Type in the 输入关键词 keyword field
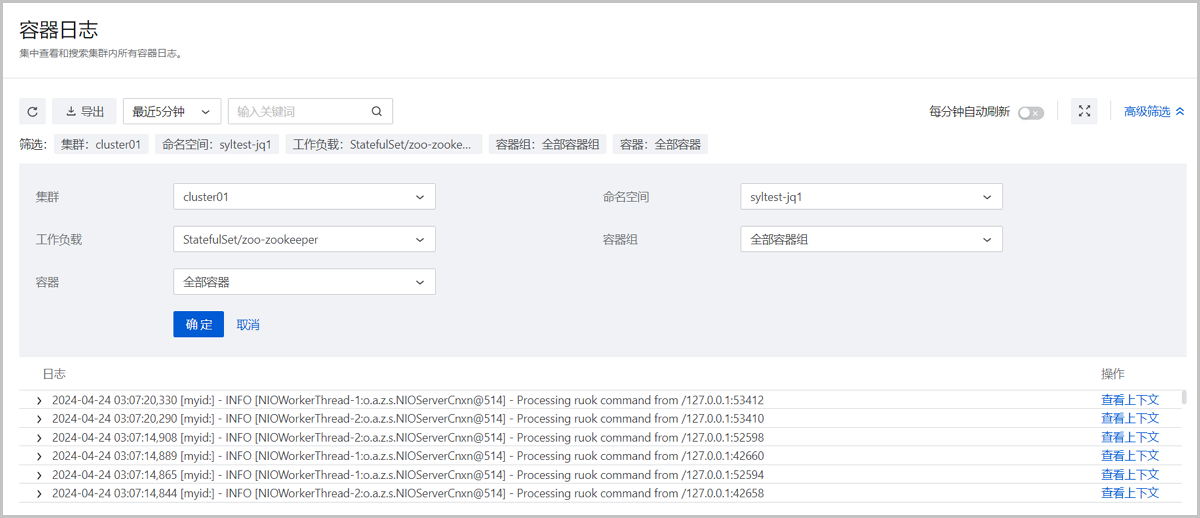This screenshot has height=518, width=1200. (x=298, y=111)
